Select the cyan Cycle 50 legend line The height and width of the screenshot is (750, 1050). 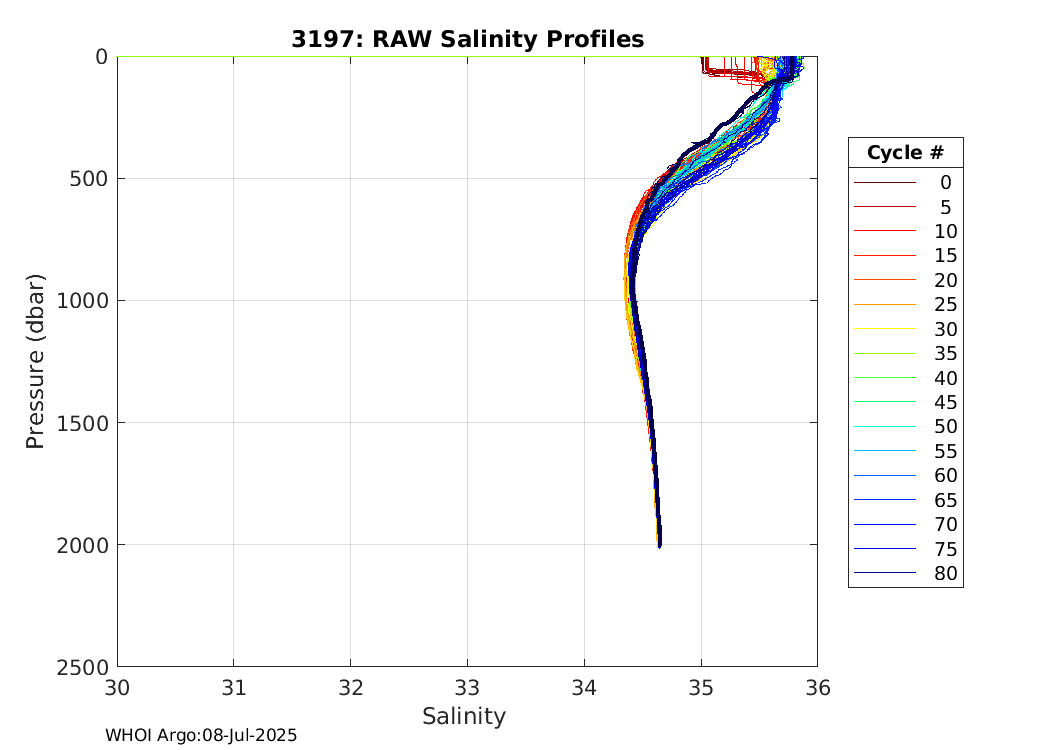tap(884, 427)
